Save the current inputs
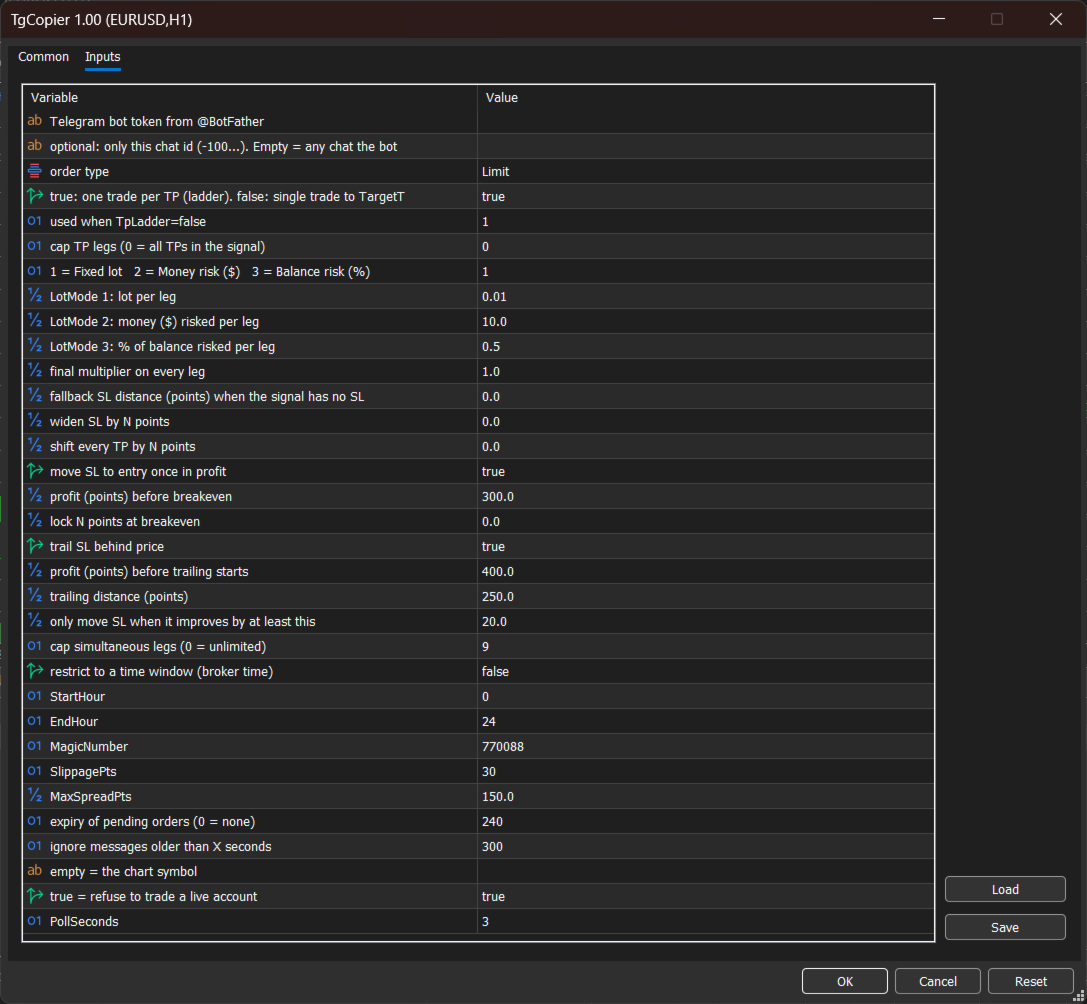 pos(1005,928)
